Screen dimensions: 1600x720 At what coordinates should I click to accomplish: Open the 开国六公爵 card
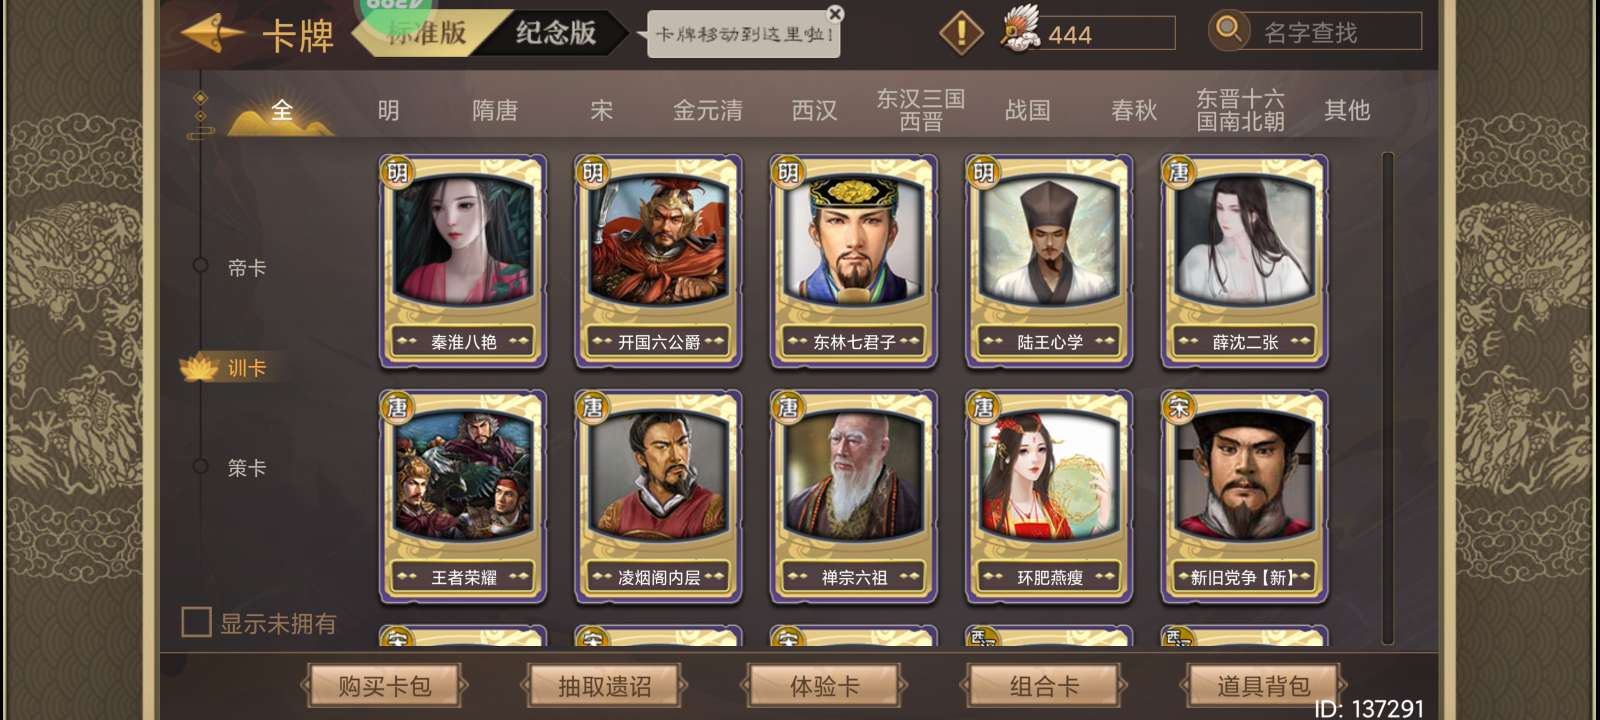658,261
